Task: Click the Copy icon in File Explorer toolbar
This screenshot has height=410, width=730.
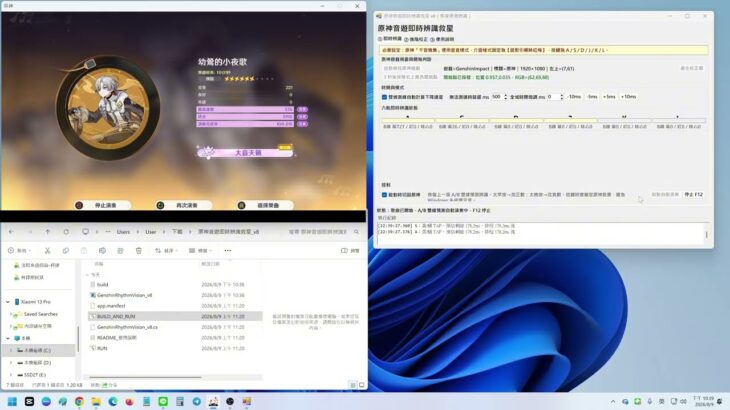Action: [66, 250]
